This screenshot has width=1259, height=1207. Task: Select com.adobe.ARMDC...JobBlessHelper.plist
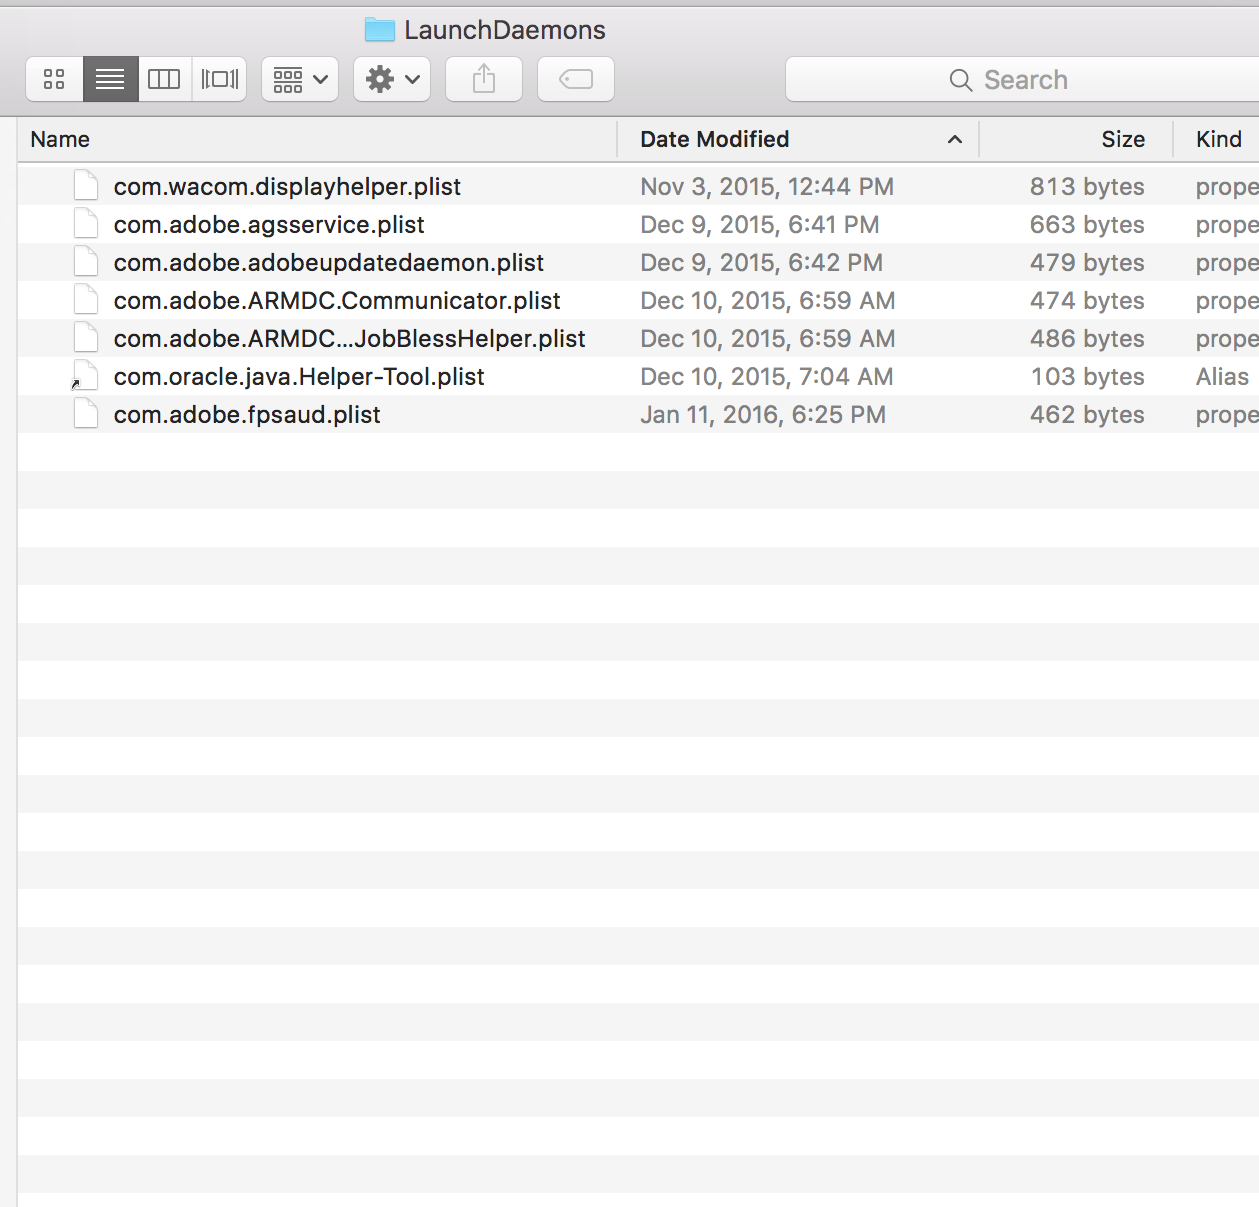638,338
